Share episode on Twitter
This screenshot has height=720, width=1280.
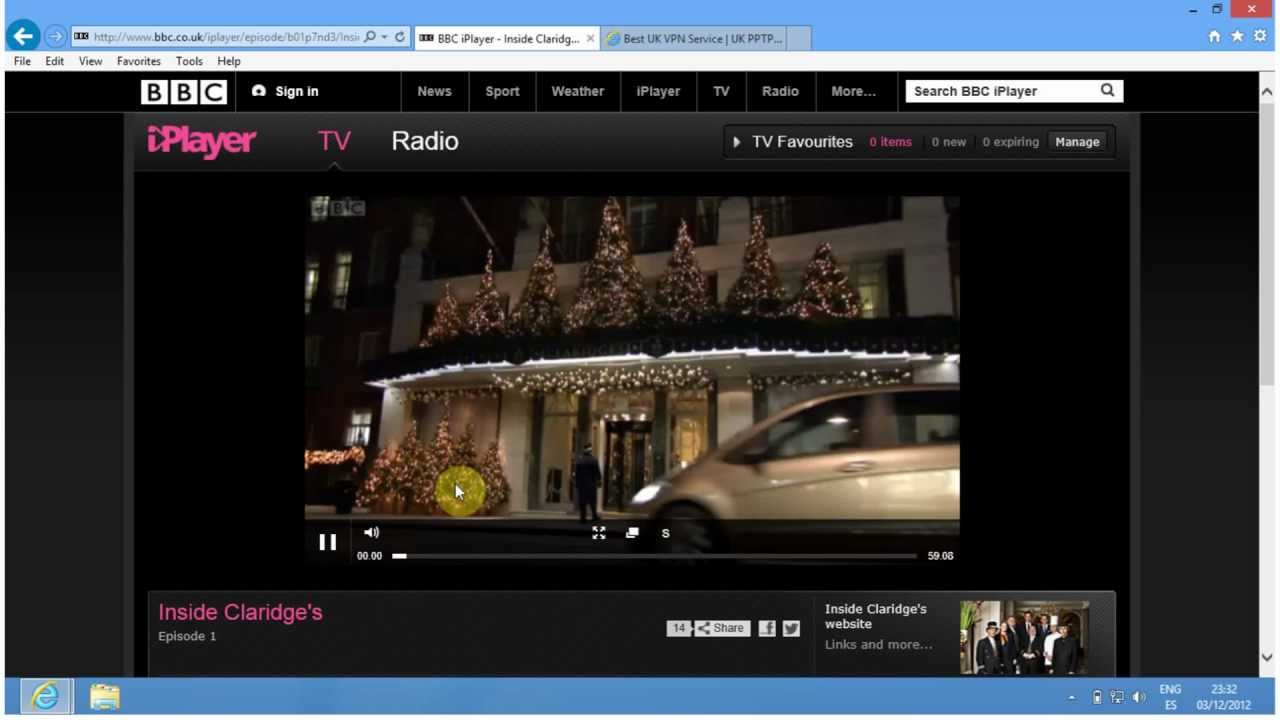(791, 628)
